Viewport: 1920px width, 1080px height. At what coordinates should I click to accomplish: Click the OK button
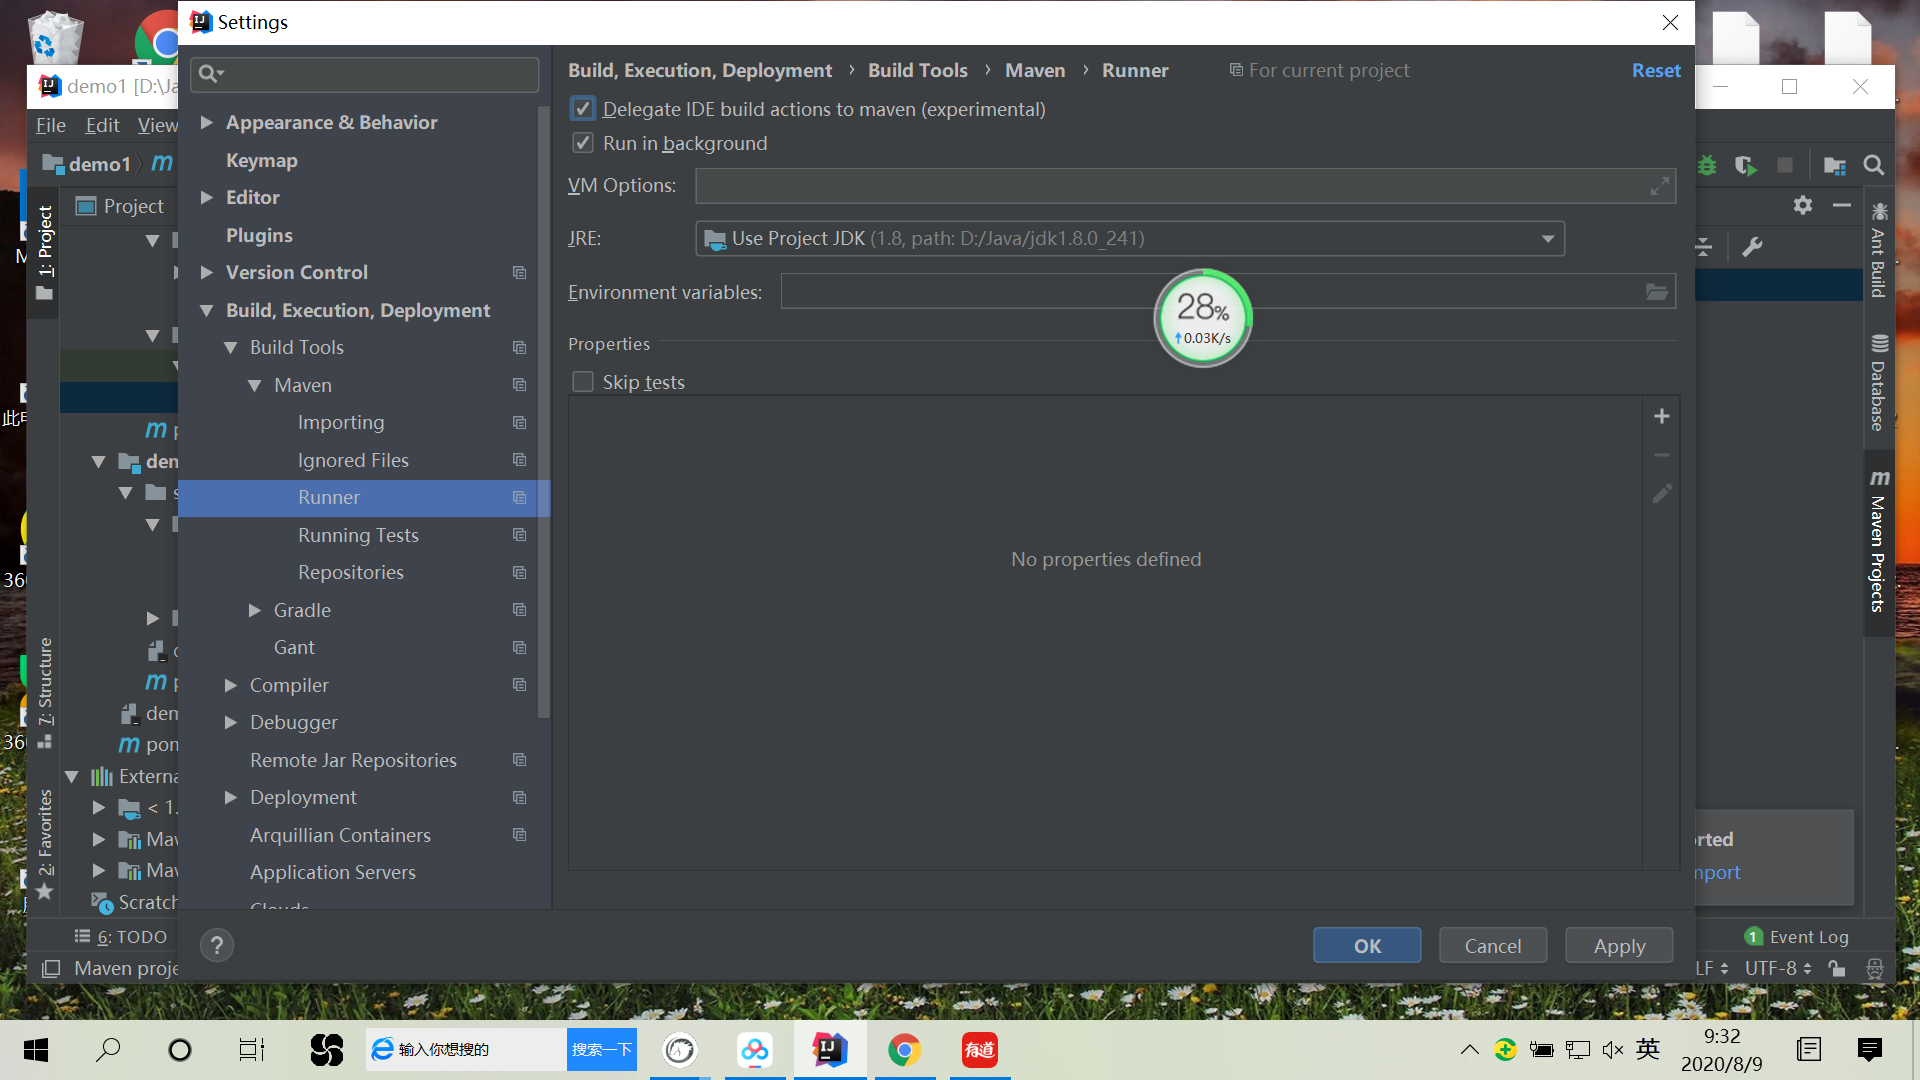[1367, 946]
